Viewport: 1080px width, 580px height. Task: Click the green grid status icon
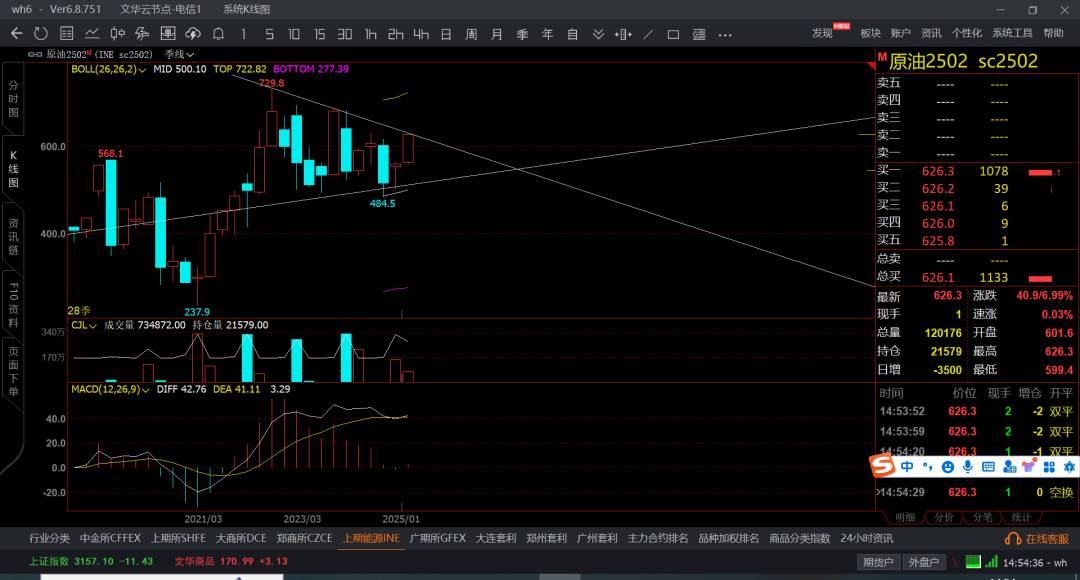pyautogui.click(x=973, y=562)
